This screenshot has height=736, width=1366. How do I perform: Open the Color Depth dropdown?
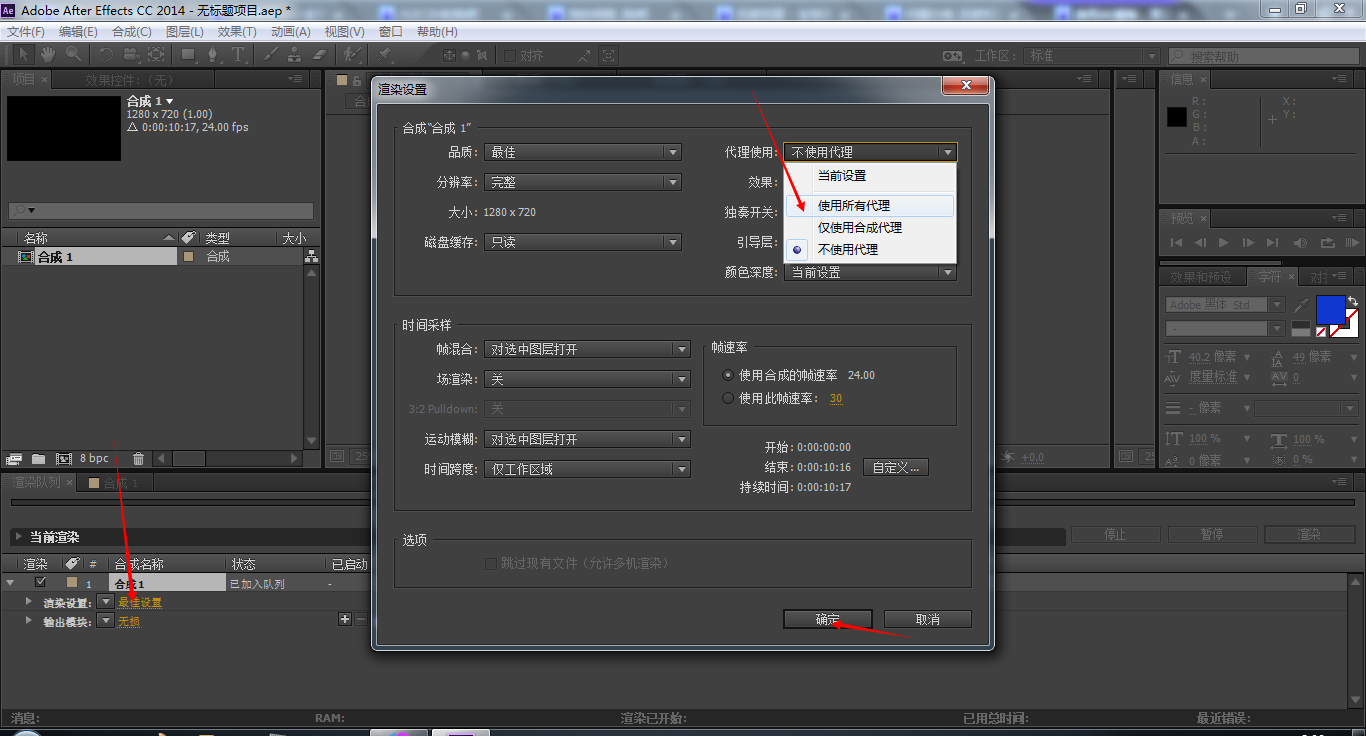(x=870, y=272)
